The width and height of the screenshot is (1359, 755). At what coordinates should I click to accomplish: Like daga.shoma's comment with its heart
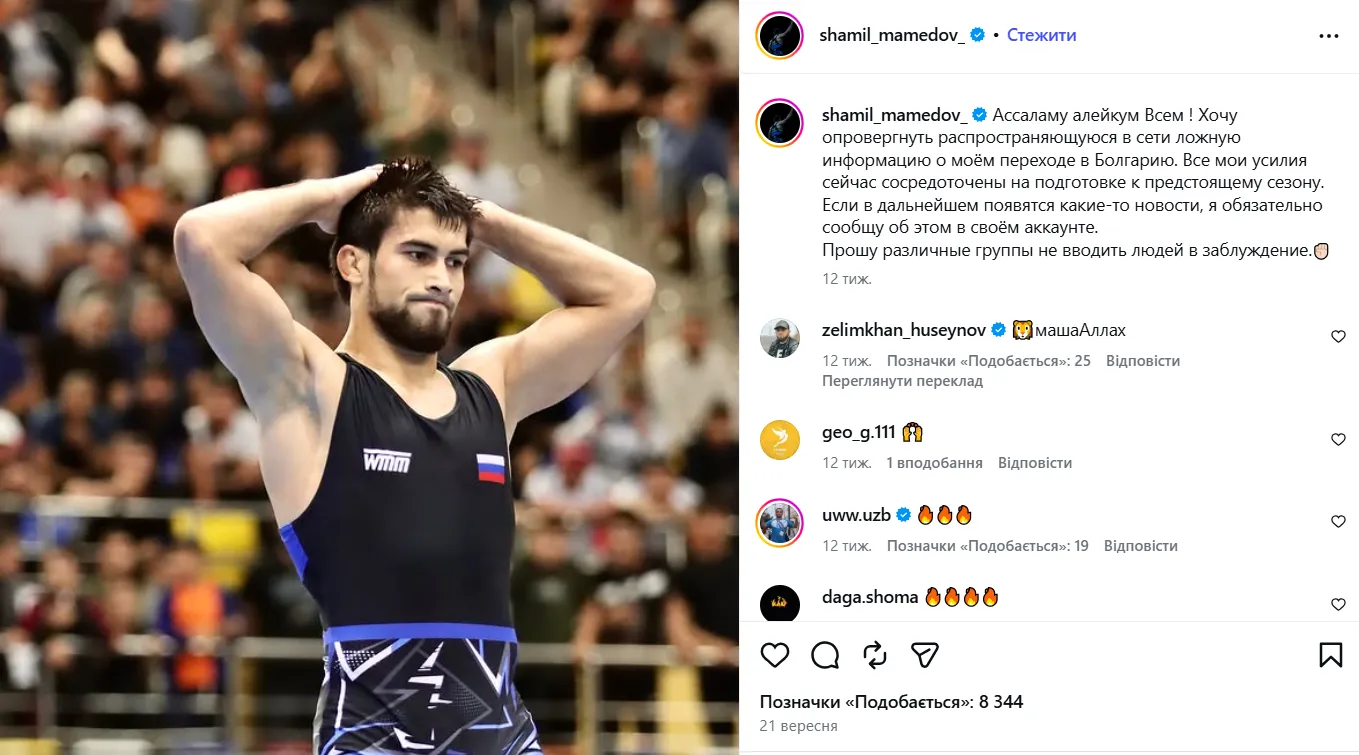tap(1338, 604)
